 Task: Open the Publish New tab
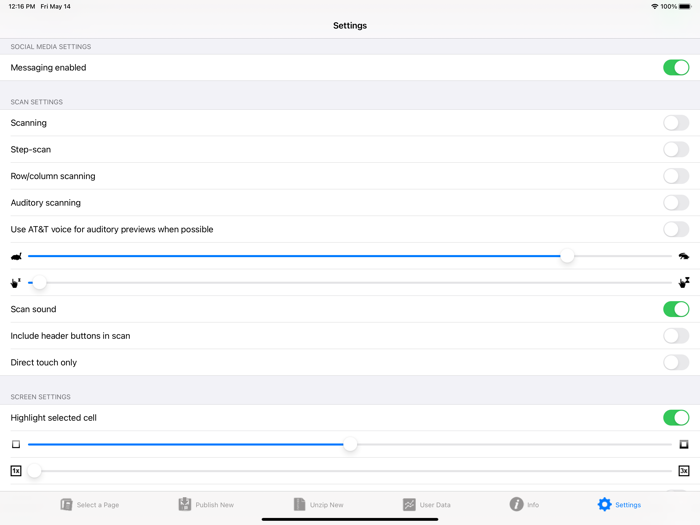coord(206,504)
